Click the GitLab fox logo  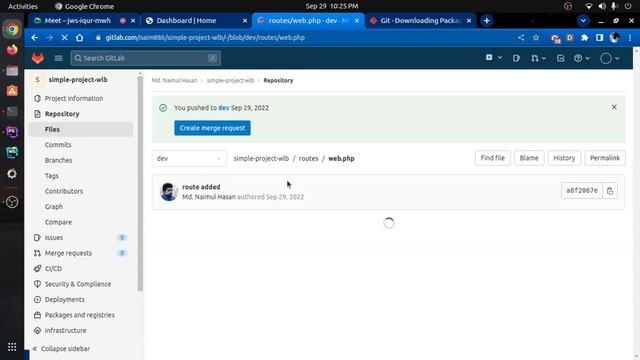38,58
